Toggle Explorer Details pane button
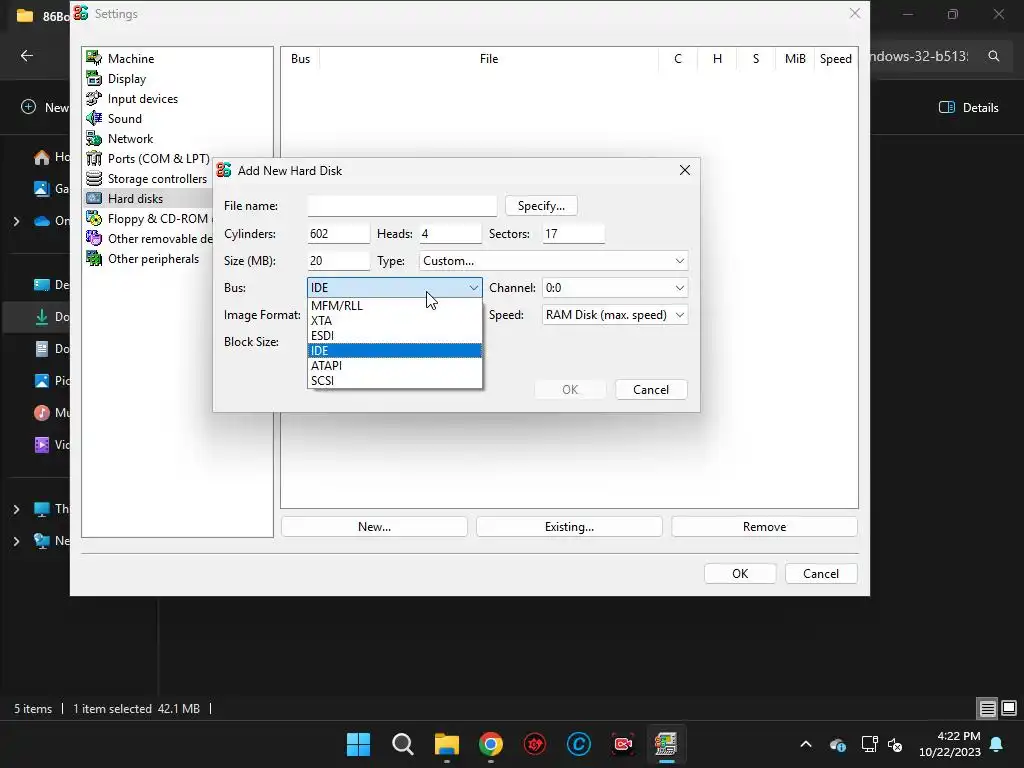 pyautogui.click(x=968, y=107)
